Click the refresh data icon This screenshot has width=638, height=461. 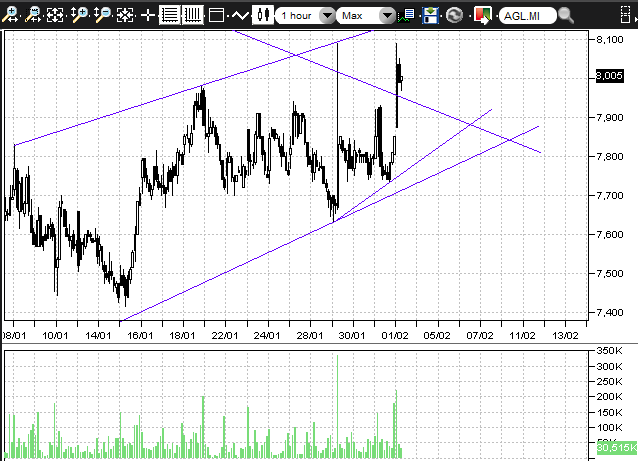point(454,15)
